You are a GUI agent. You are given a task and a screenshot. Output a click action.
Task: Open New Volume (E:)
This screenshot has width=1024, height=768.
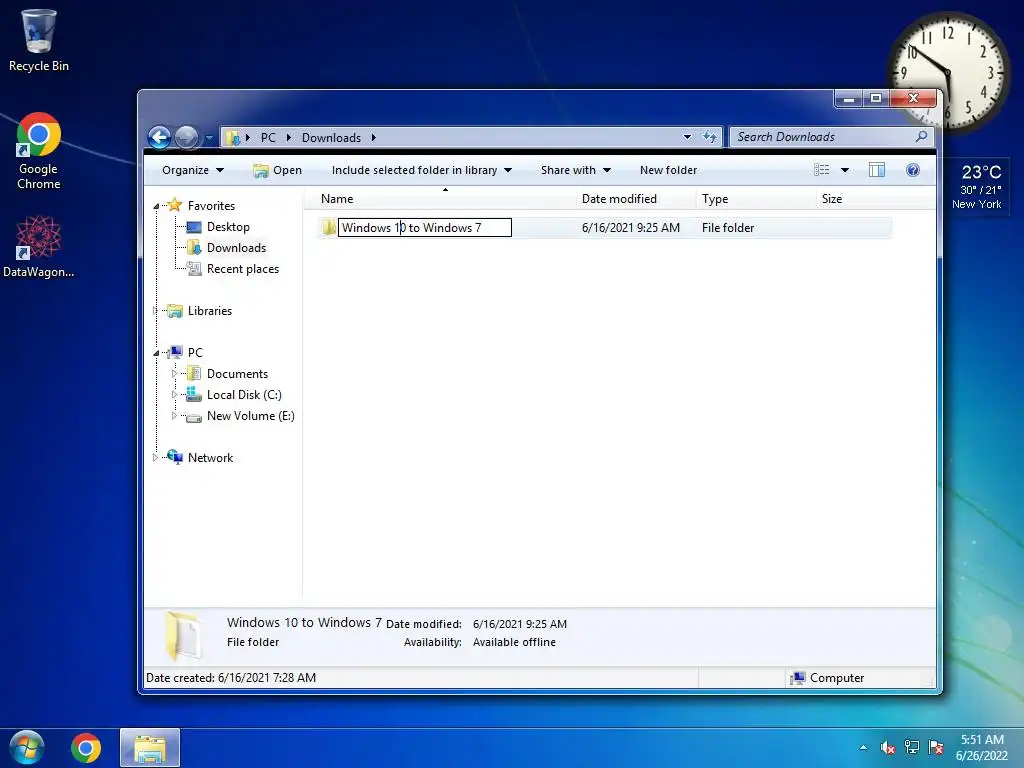[250, 415]
